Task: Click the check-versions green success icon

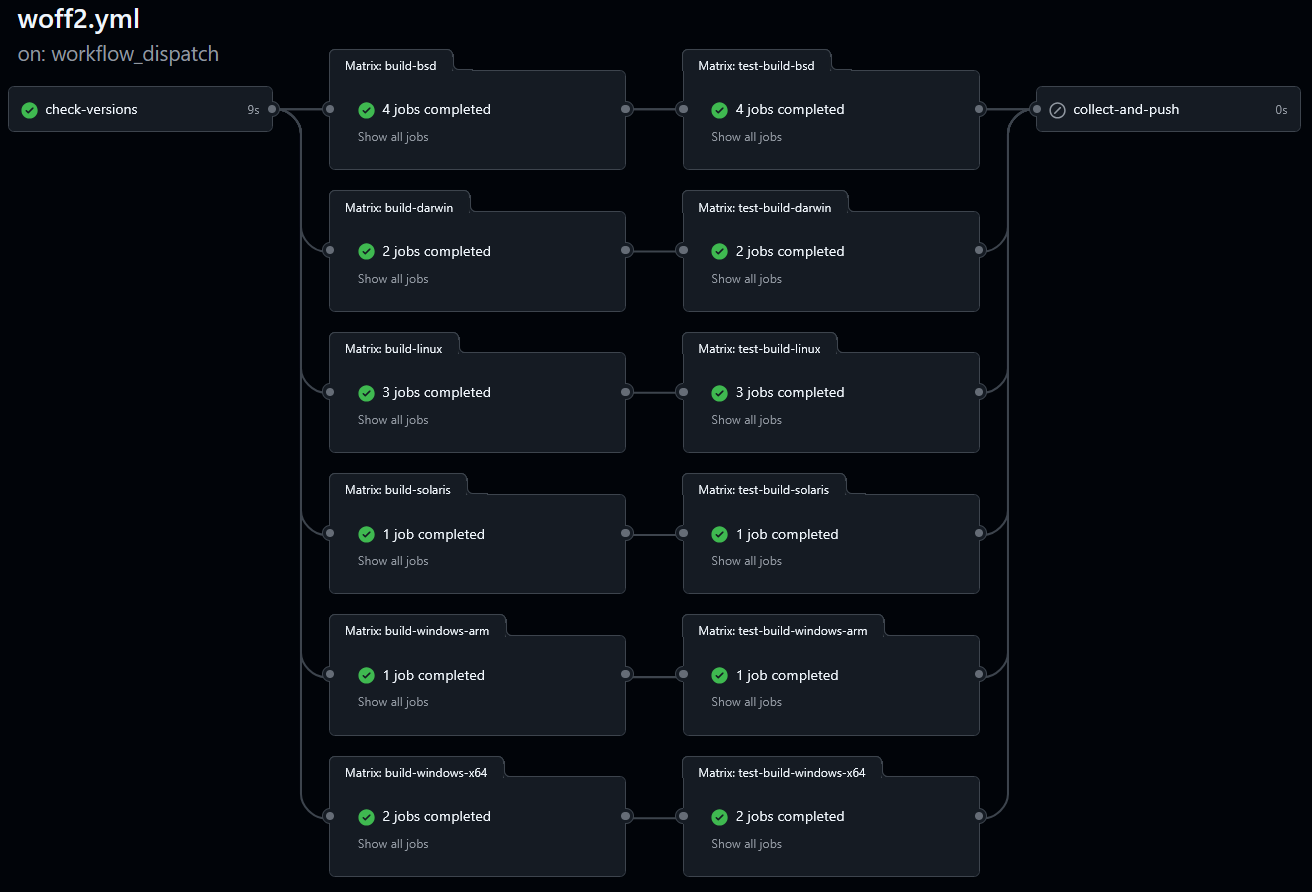Action: click(30, 110)
